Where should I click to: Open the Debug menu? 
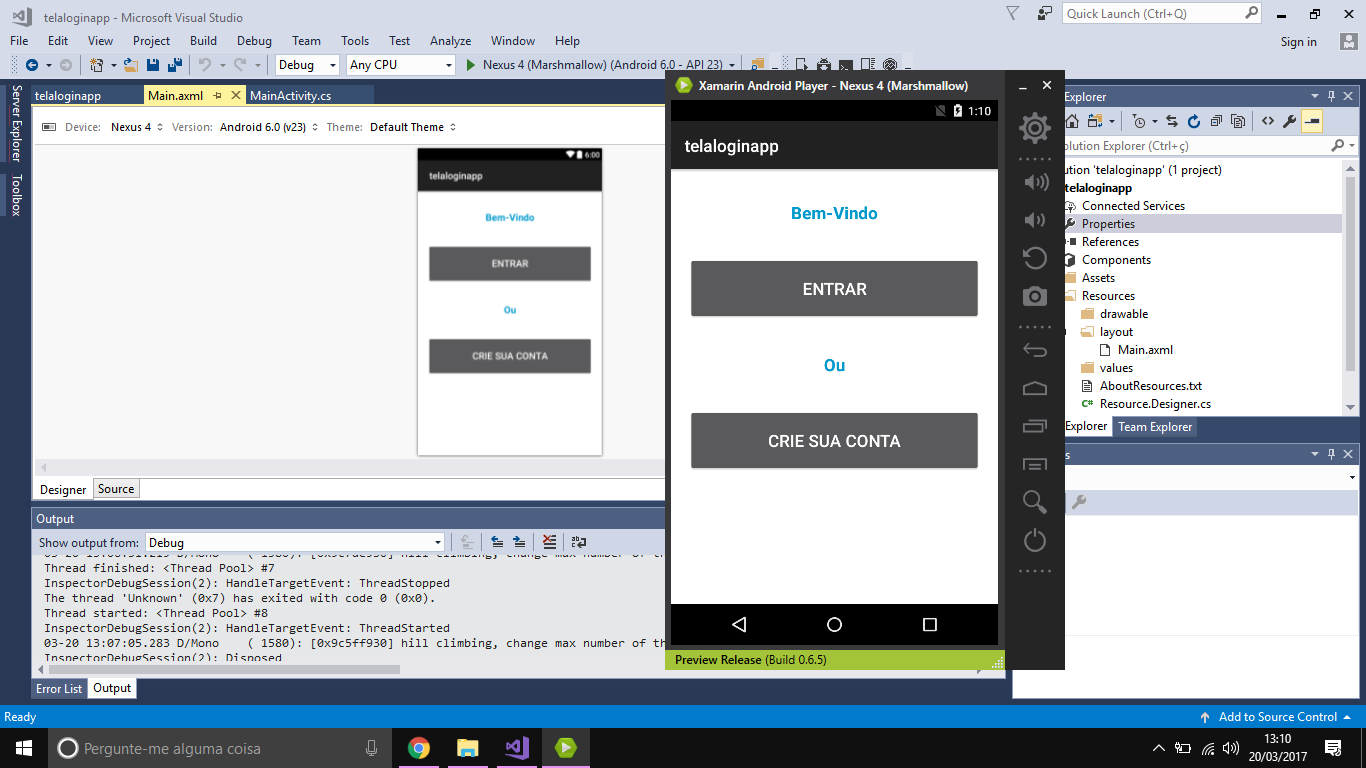(x=254, y=41)
